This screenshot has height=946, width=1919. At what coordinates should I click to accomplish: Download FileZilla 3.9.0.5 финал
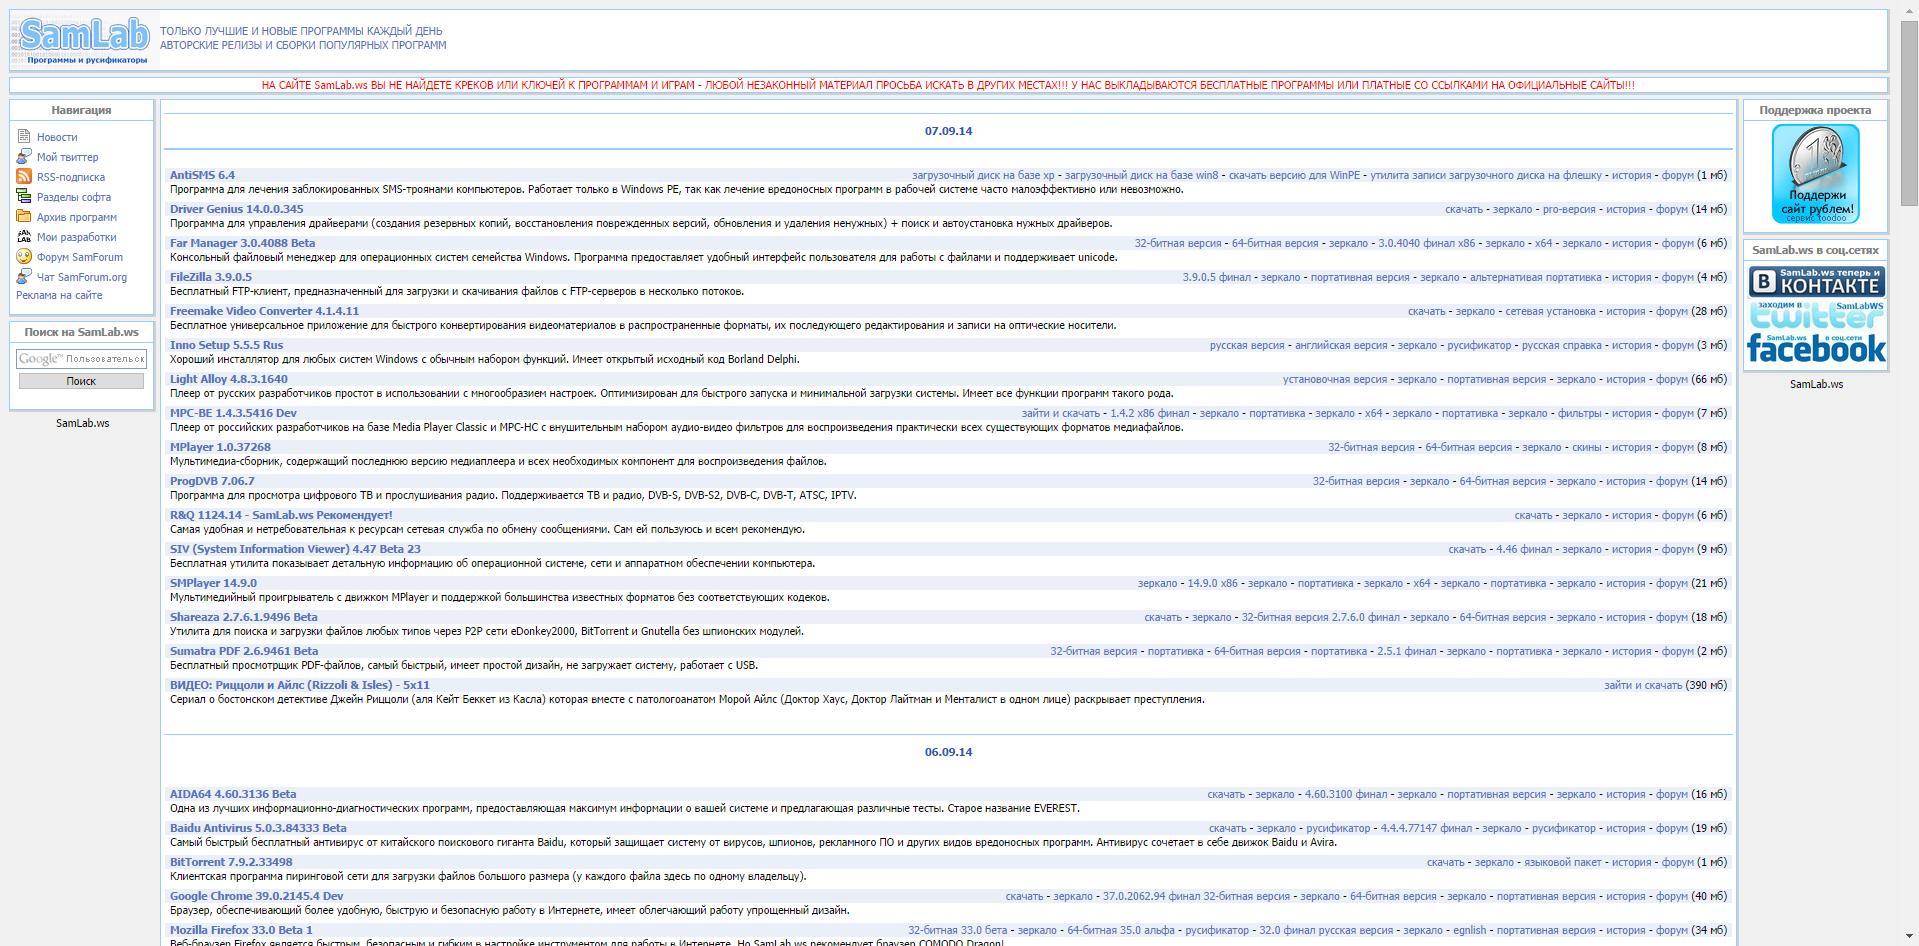pyautogui.click(x=1216, y=277)
